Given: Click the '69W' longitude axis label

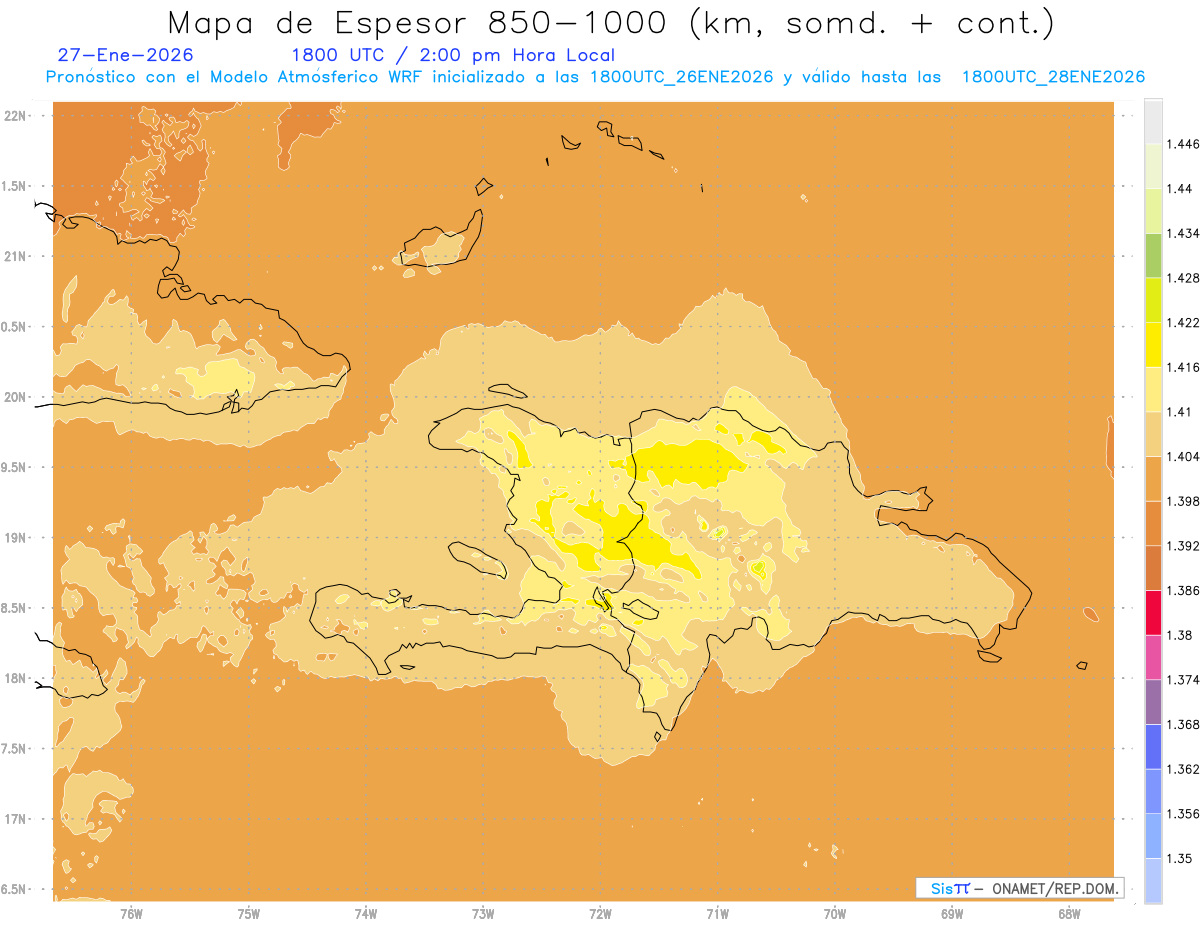Looking at the screenshot, I should pos(952,914).
